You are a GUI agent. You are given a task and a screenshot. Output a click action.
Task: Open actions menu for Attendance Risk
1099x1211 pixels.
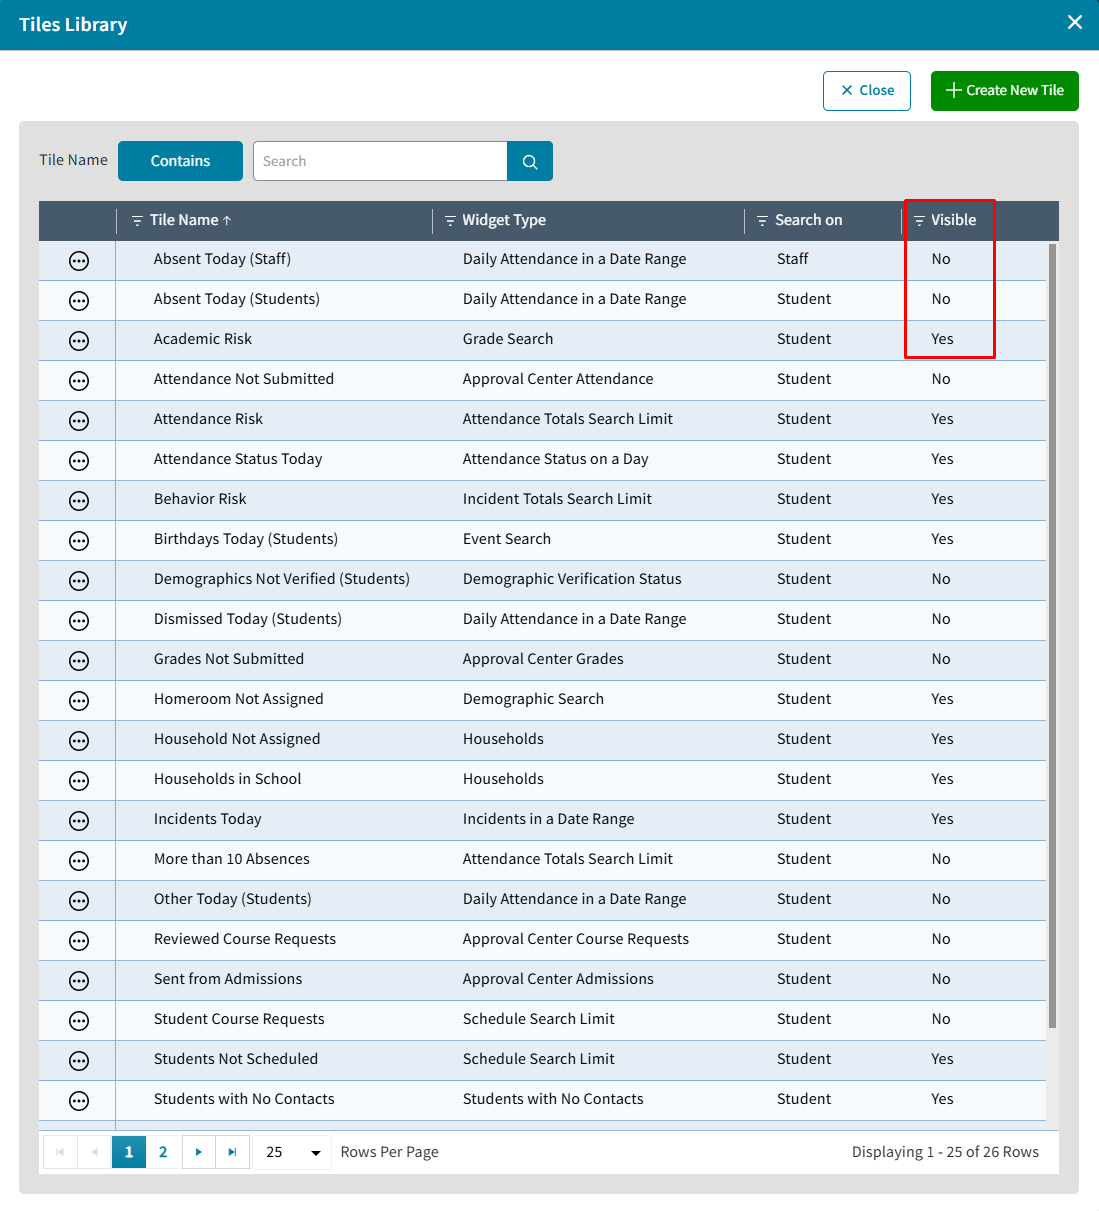pos(79,421)
